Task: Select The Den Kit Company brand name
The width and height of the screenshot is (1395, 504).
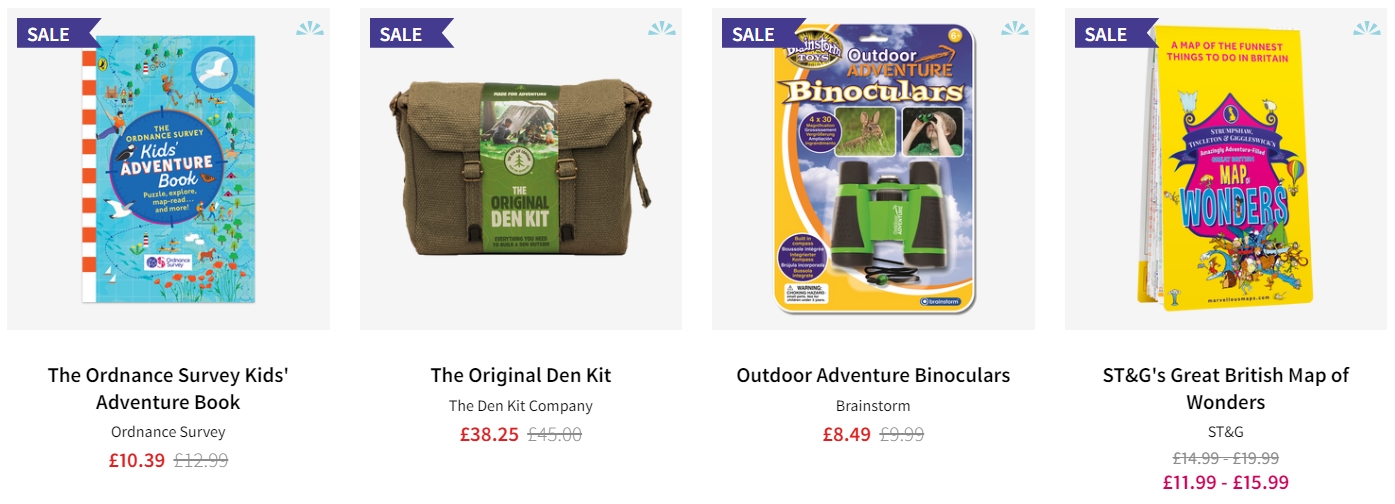Action: point(521,406)
